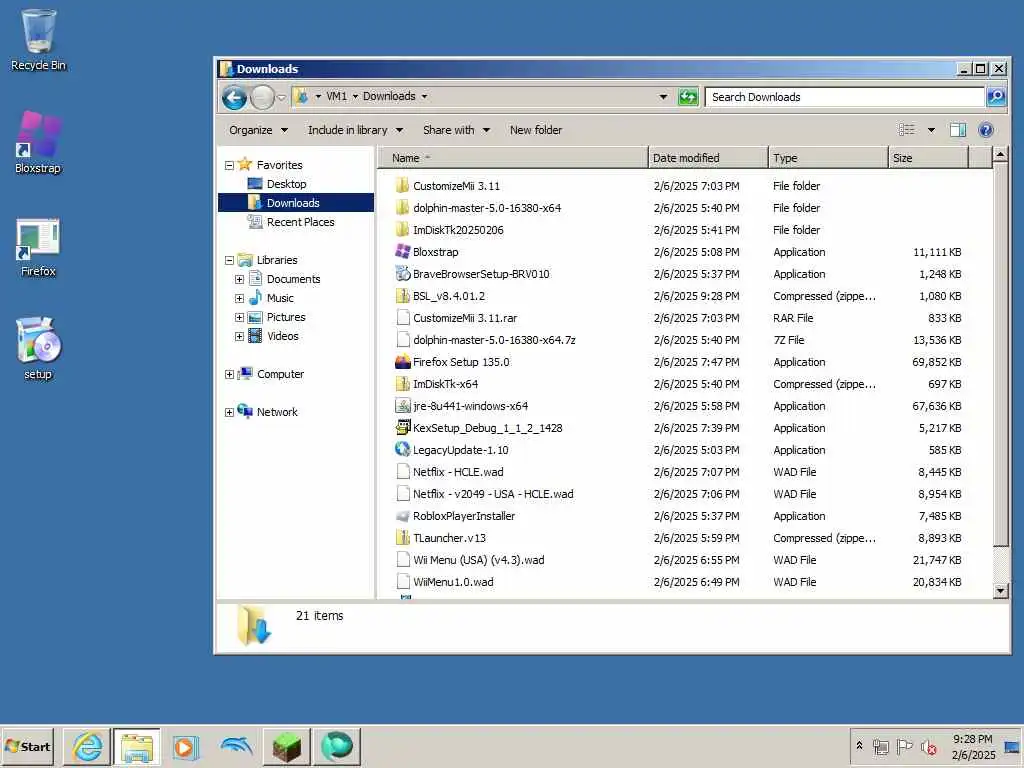Select the TLauncher.v13 zip icon
The height and width of the screenshot is (768, 1024).
(403, 537)
